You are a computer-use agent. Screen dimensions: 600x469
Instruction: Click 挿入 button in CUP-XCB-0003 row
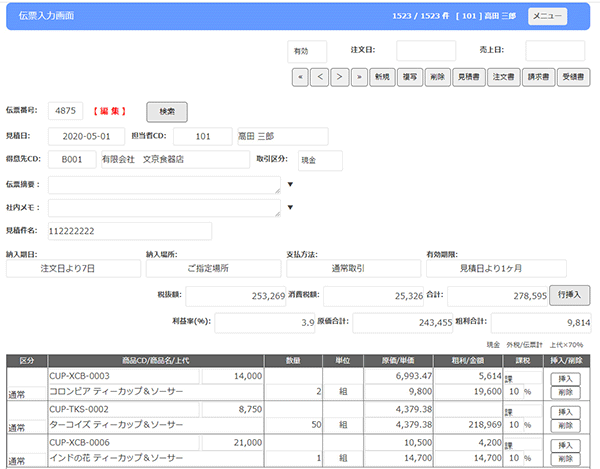[x=566, y=379]
